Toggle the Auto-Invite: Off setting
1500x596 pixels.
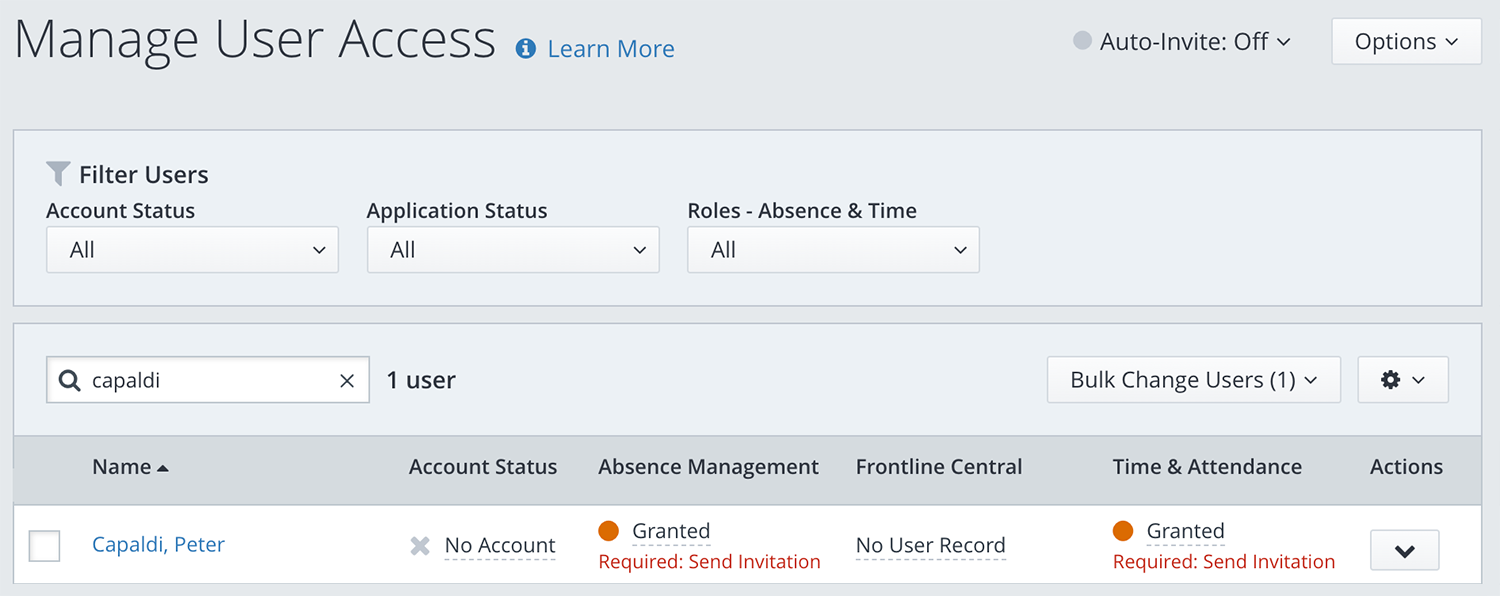coord(1182,42)
